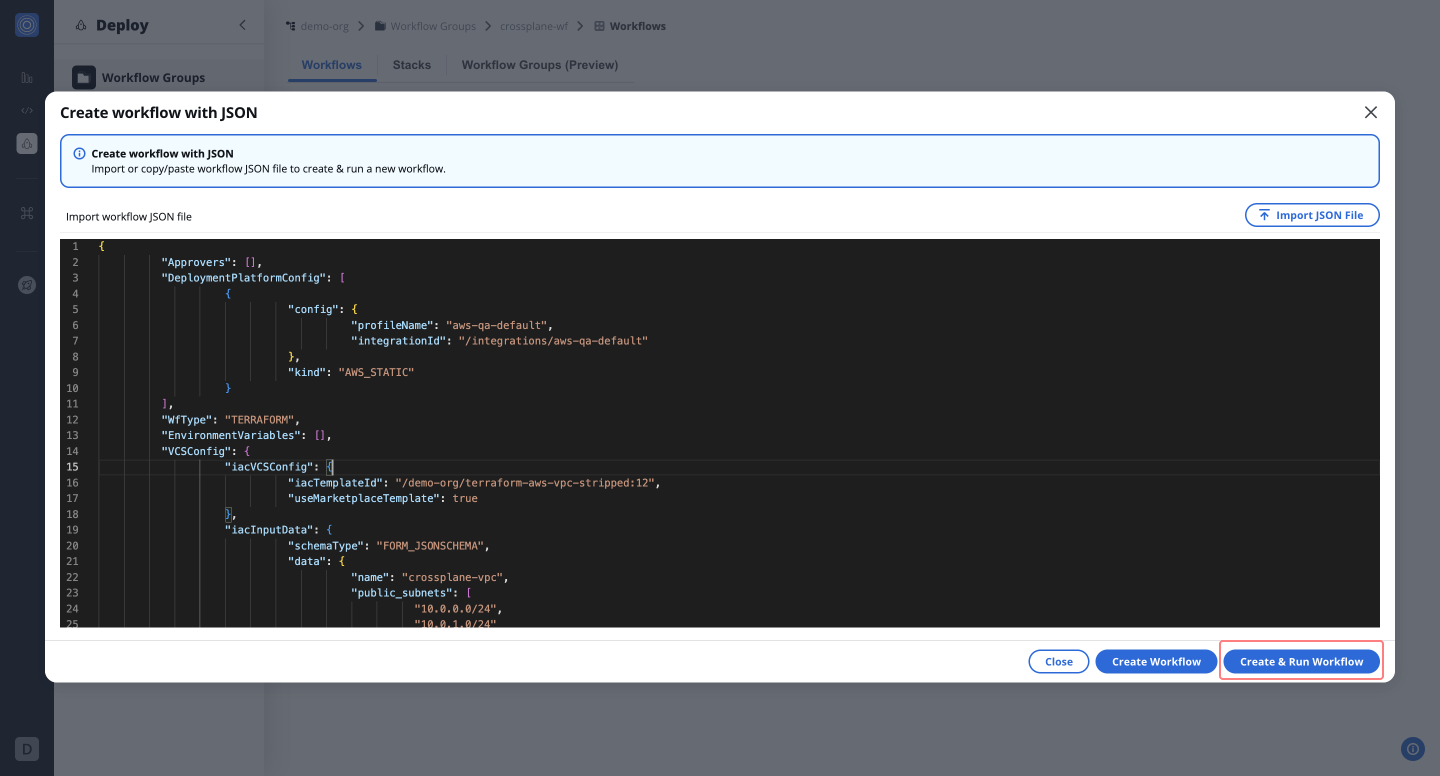Click the StackGuardian logo in the sidebar

pyautogui.click(x=27, y=26)
